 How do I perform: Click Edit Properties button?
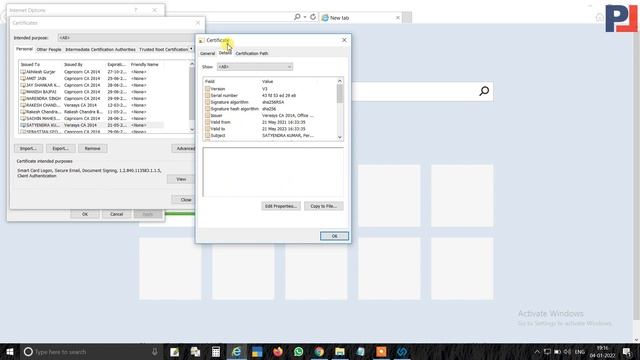(281, 206)
